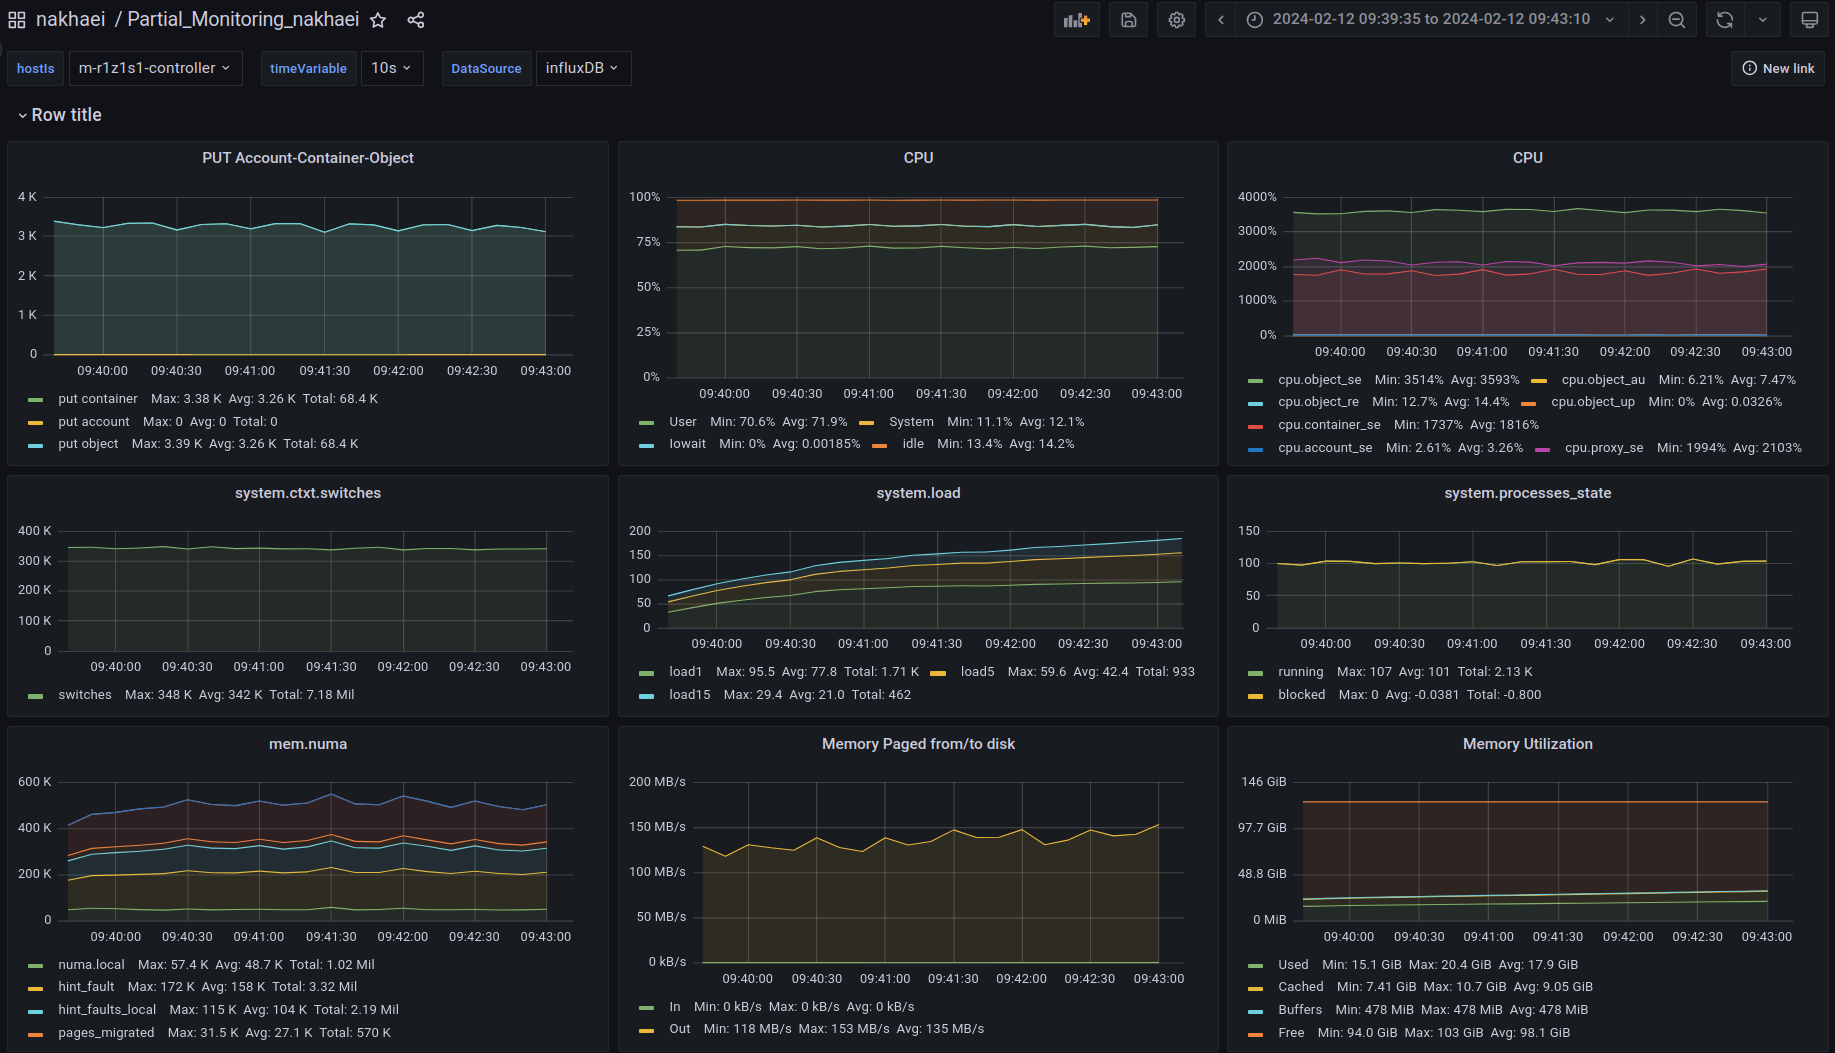Open the 'system.load' panel title menu
This screenshot has height=1053, width=1835.
(x=918, y=493)
